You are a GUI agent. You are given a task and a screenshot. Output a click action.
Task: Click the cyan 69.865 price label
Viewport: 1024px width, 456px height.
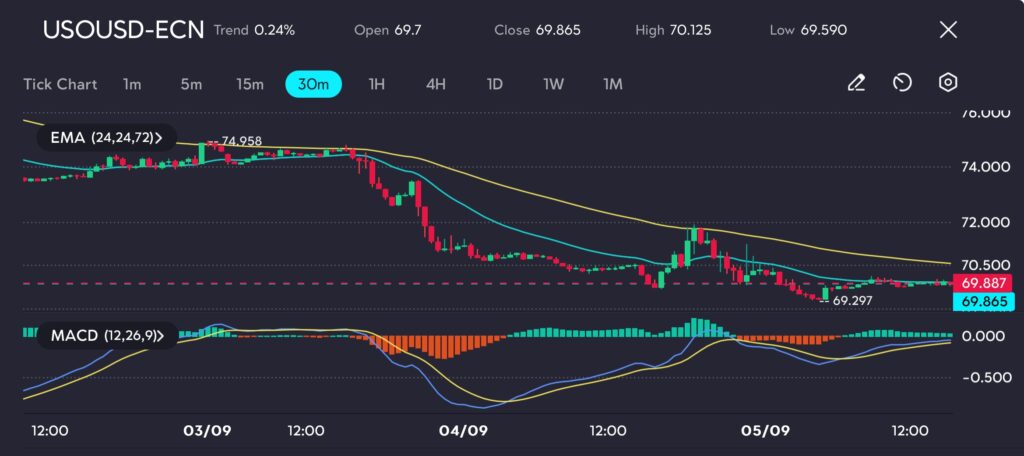point(982,301)
